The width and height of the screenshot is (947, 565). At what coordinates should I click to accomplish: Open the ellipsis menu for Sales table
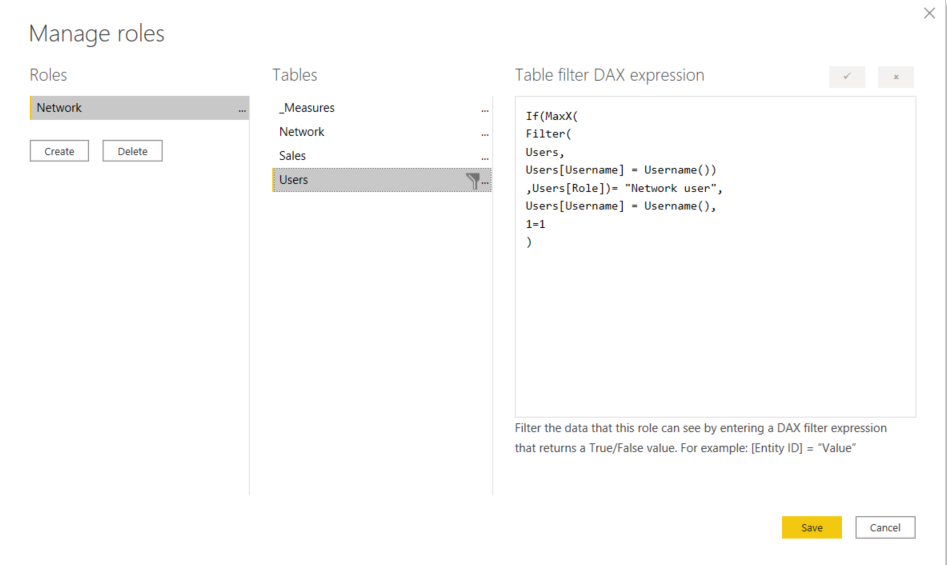(x=485, y=159)
